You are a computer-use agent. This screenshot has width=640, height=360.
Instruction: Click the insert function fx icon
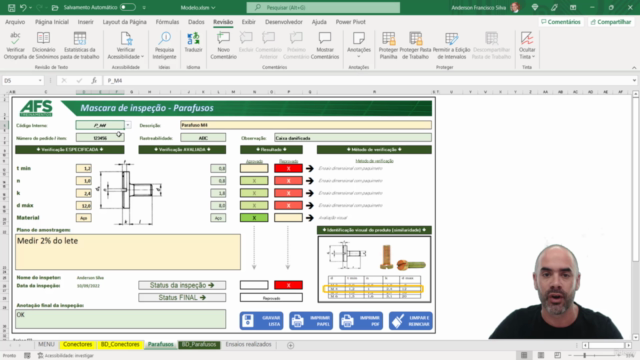pyautogui.click(x=94, y=81)
